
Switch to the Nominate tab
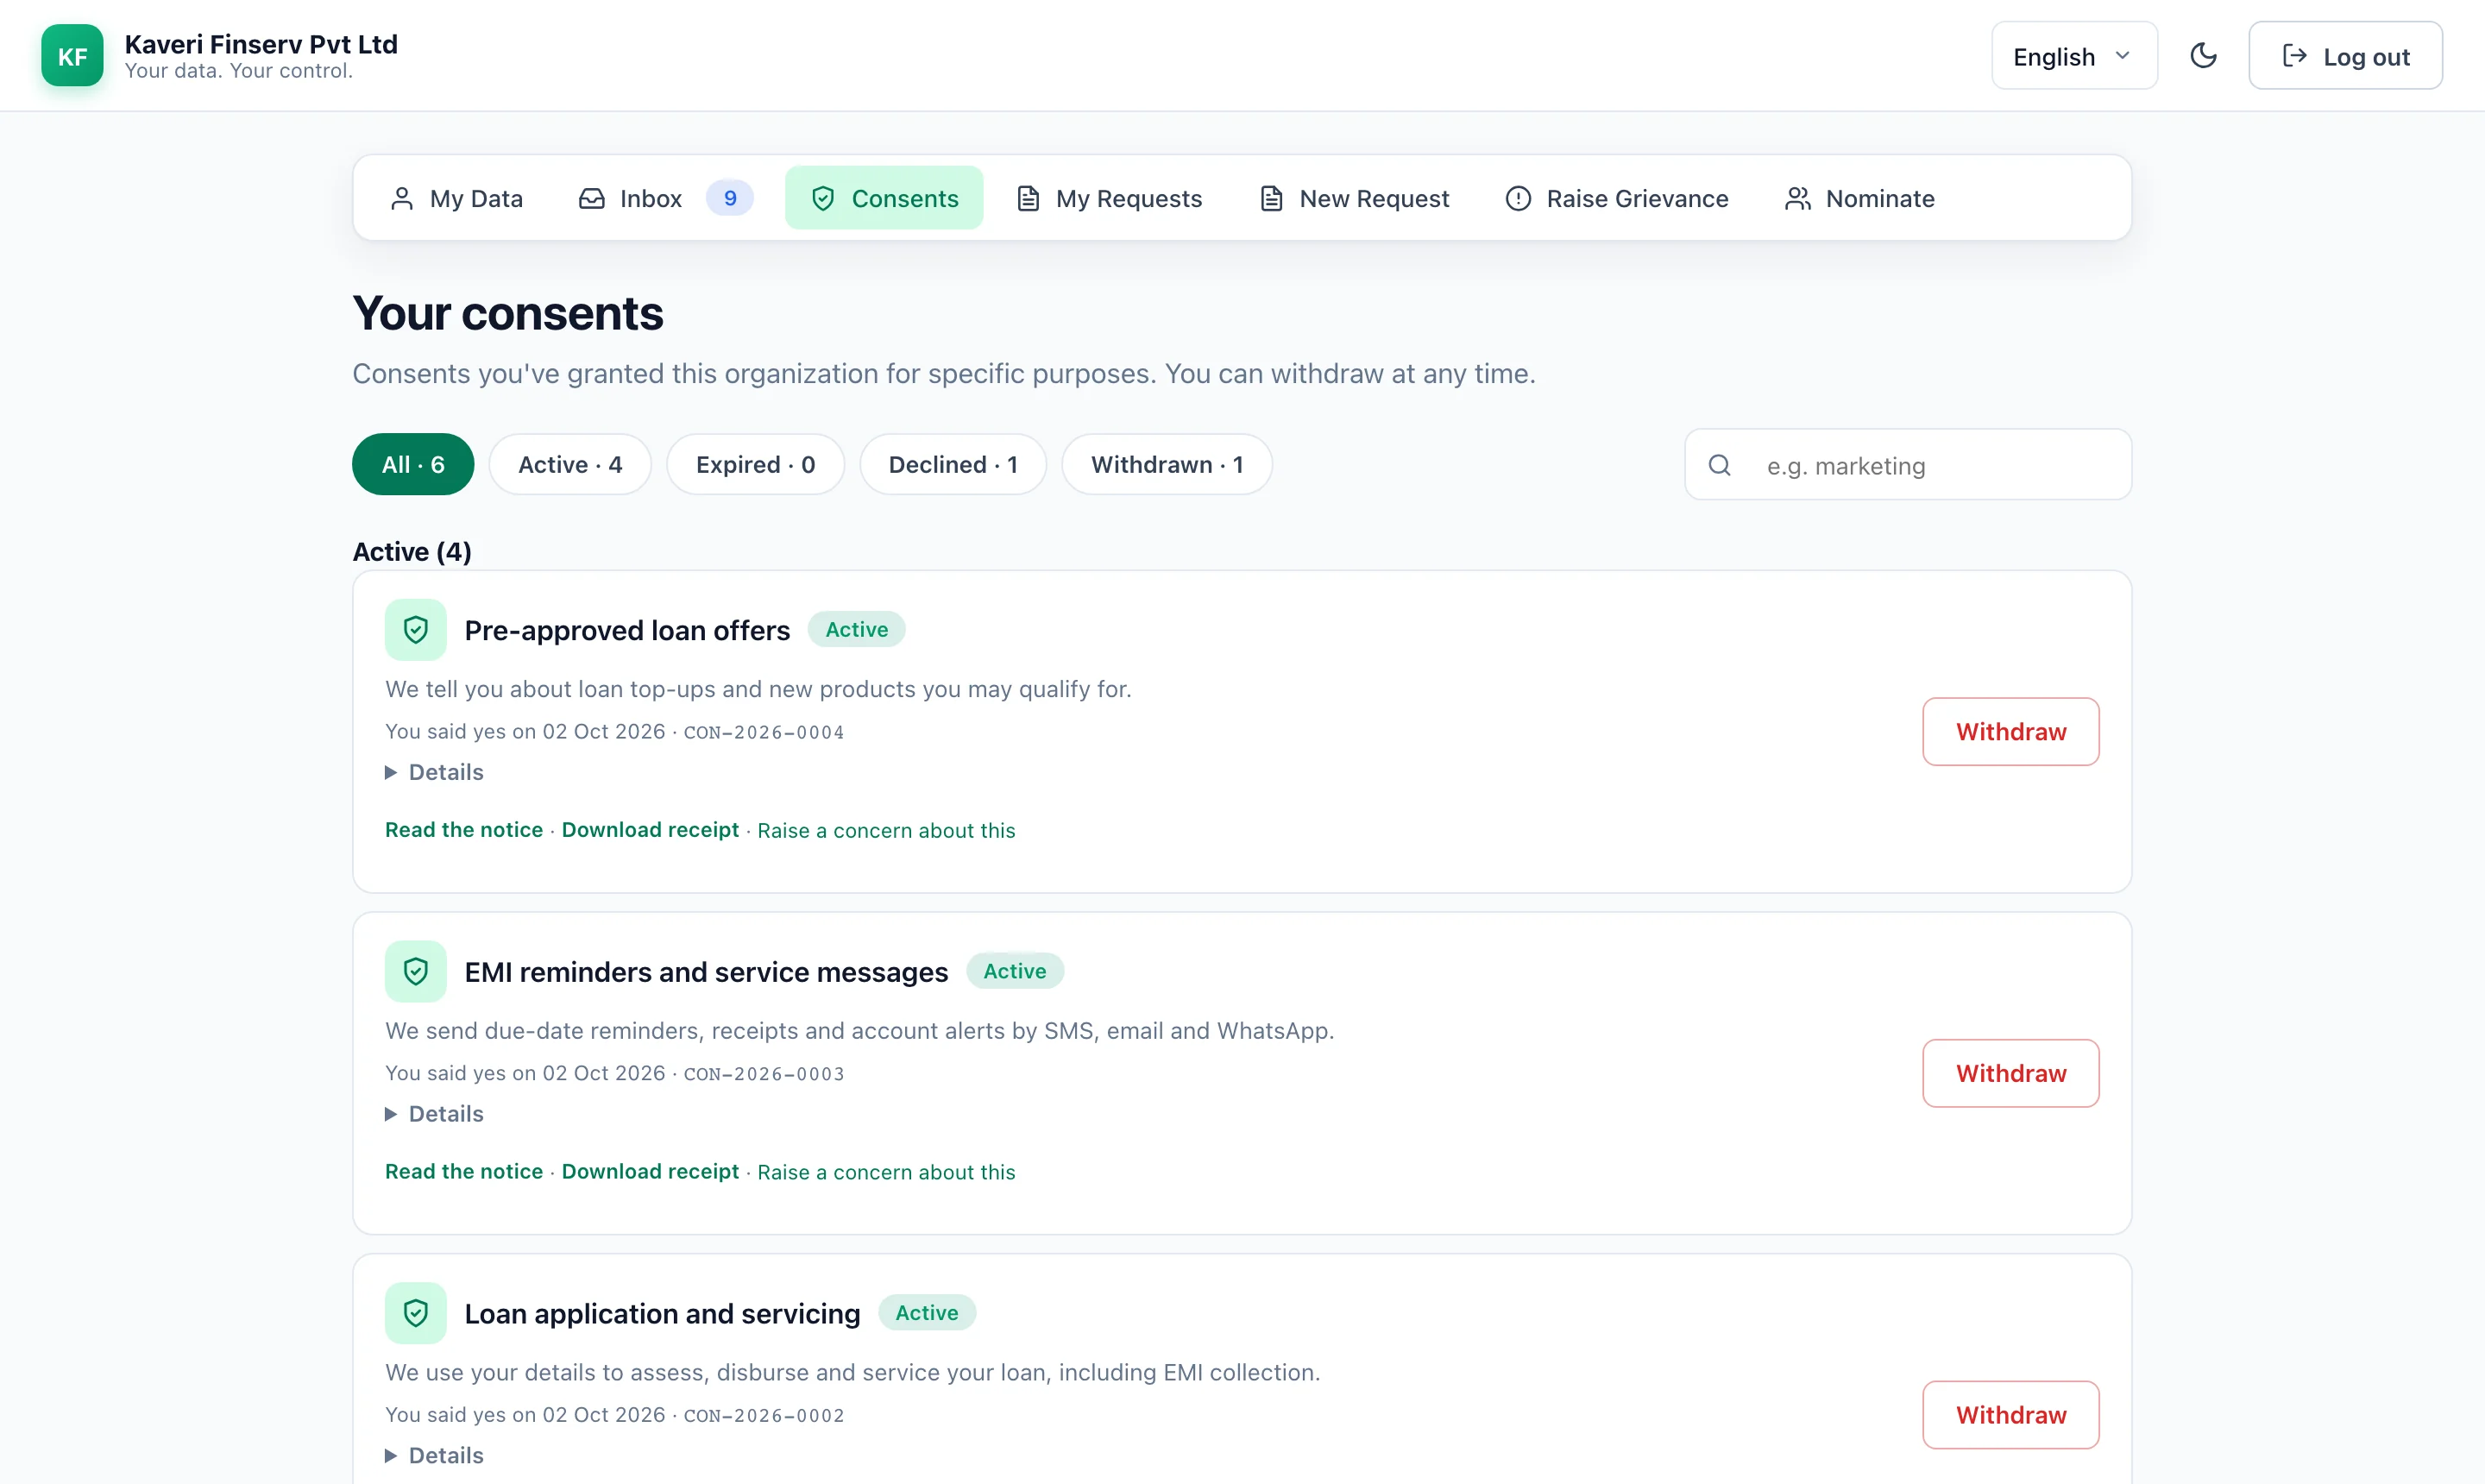1860,198
